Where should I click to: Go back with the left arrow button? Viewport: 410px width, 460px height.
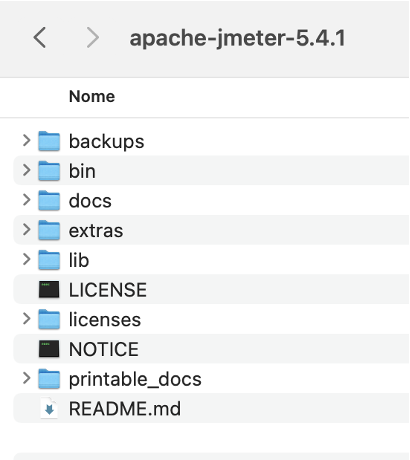[40, 38]
